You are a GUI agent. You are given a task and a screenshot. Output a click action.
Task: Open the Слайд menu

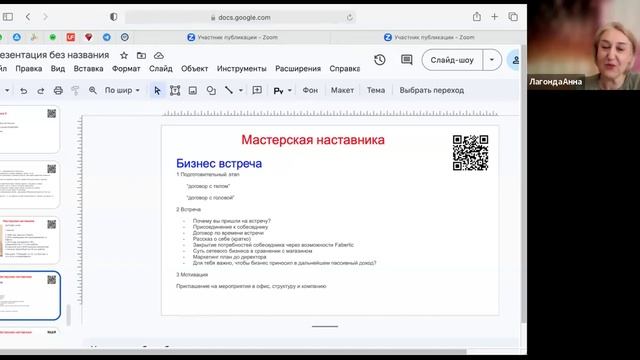click(x=160, y=69)
